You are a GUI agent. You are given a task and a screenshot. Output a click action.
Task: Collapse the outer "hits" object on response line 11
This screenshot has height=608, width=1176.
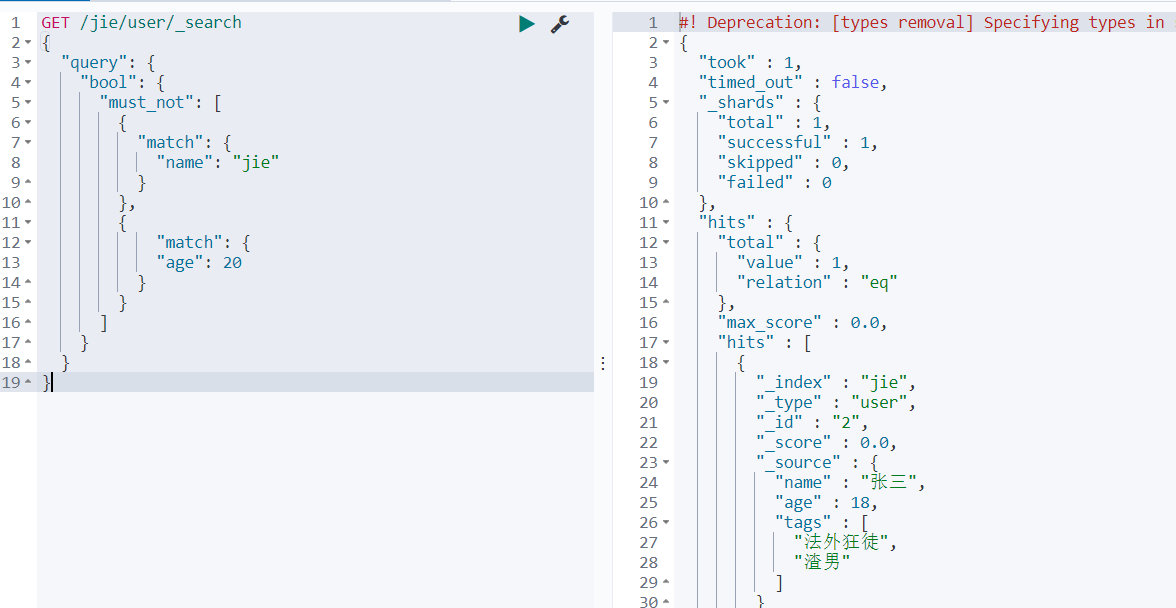click(666, 223)
